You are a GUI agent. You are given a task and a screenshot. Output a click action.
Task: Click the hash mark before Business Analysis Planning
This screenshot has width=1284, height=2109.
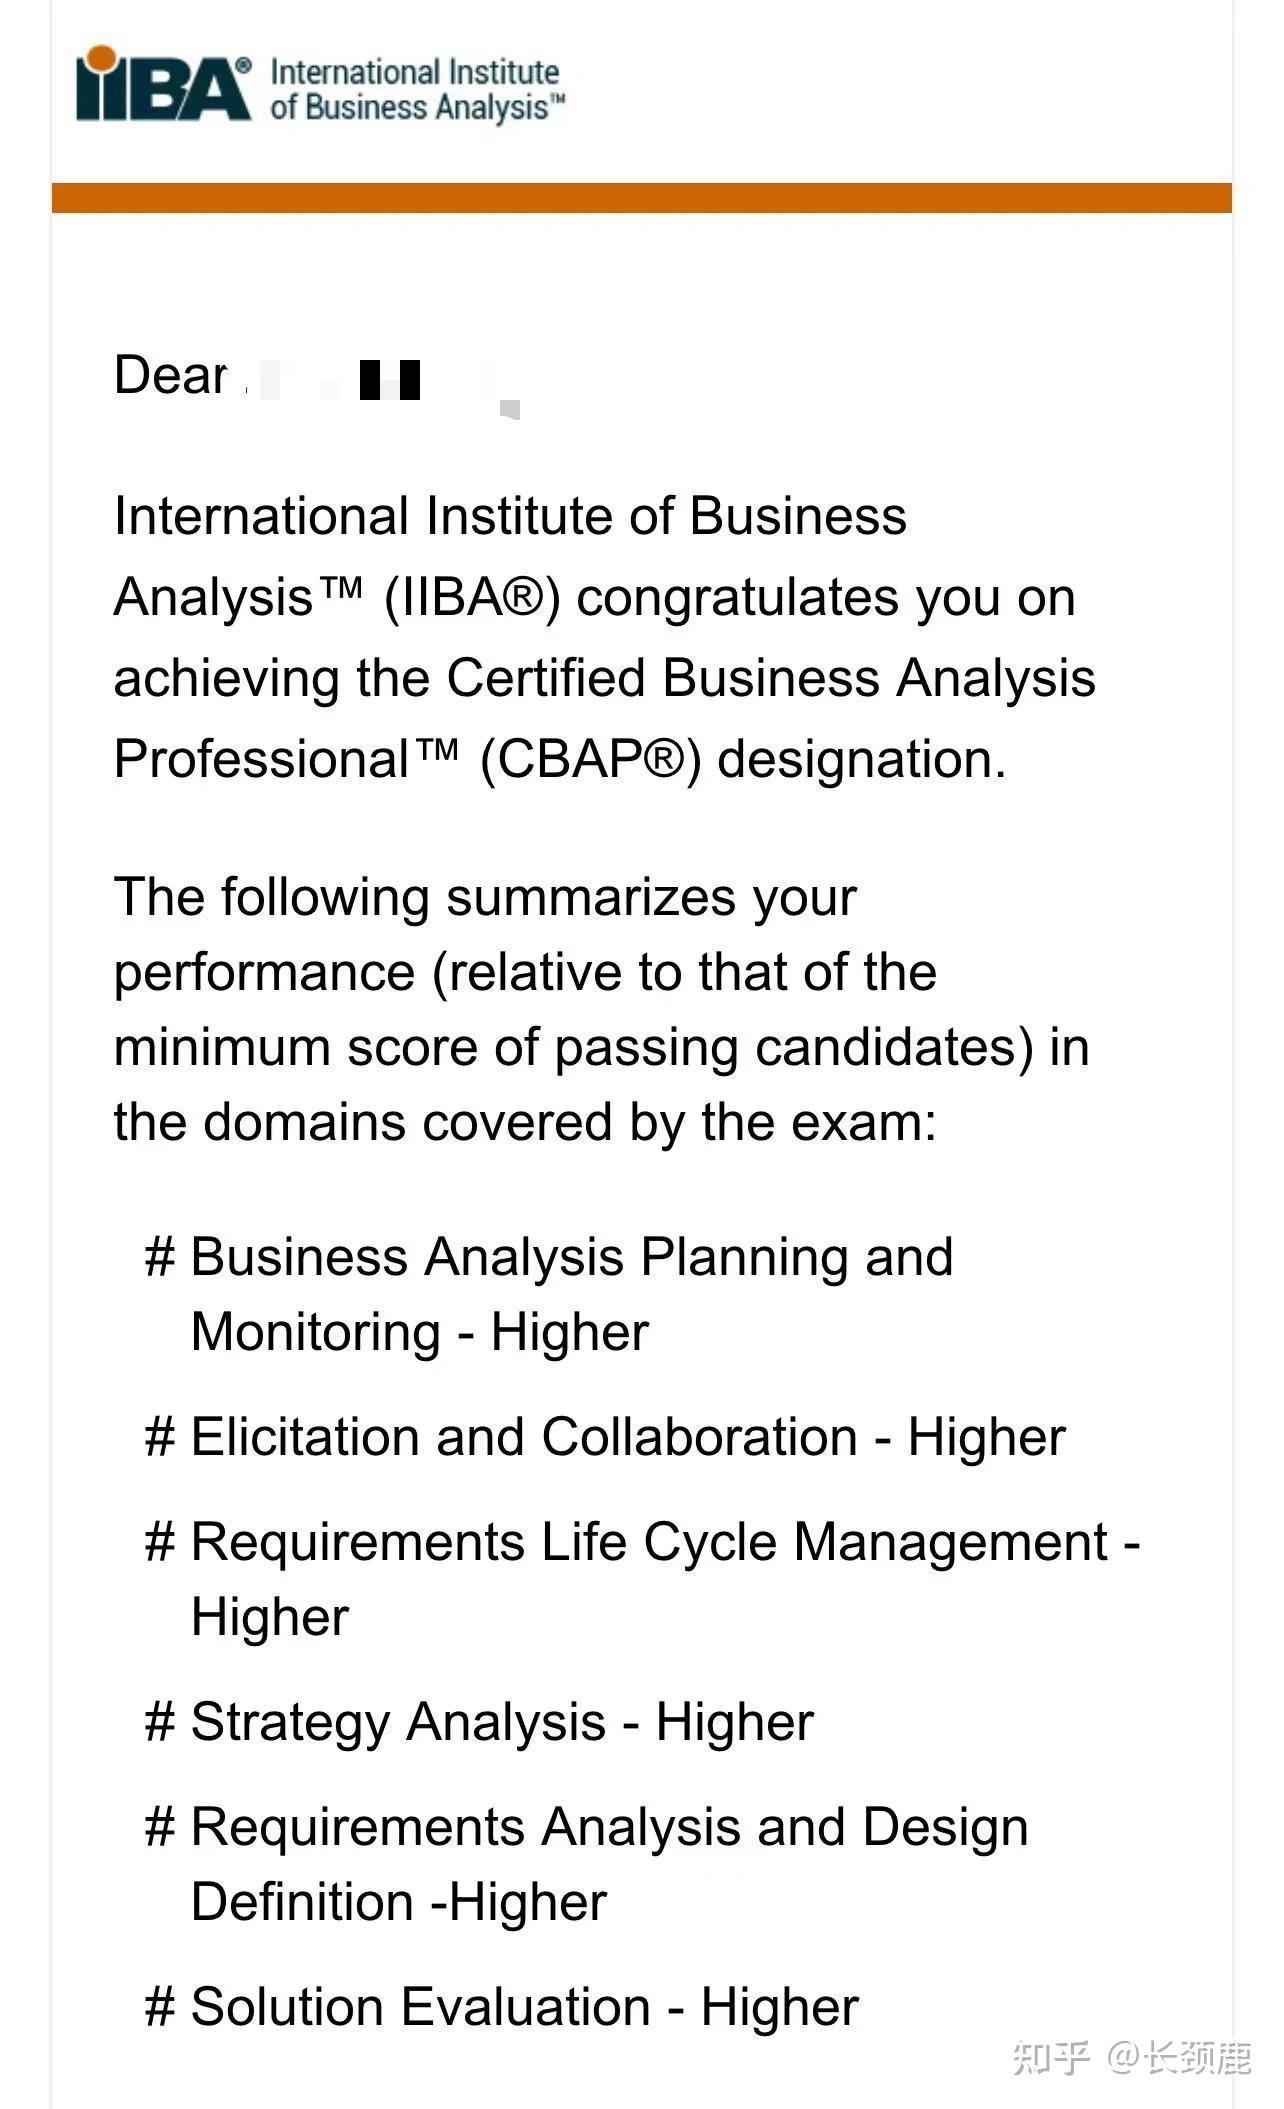[160, 1257]
